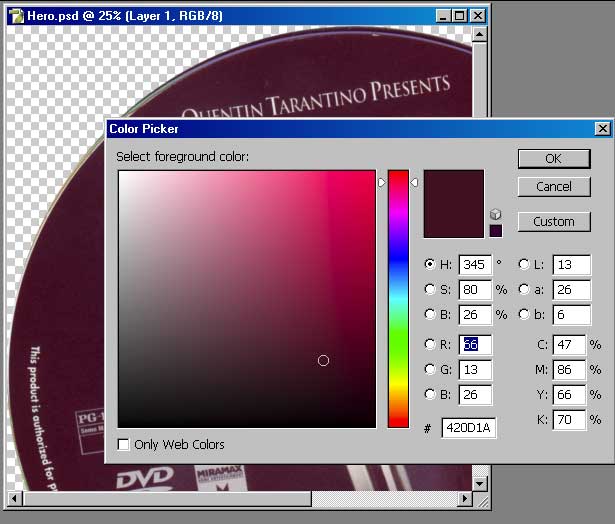Select the H hue radio button
Screen dimensions: 615x524
point(429,264)
